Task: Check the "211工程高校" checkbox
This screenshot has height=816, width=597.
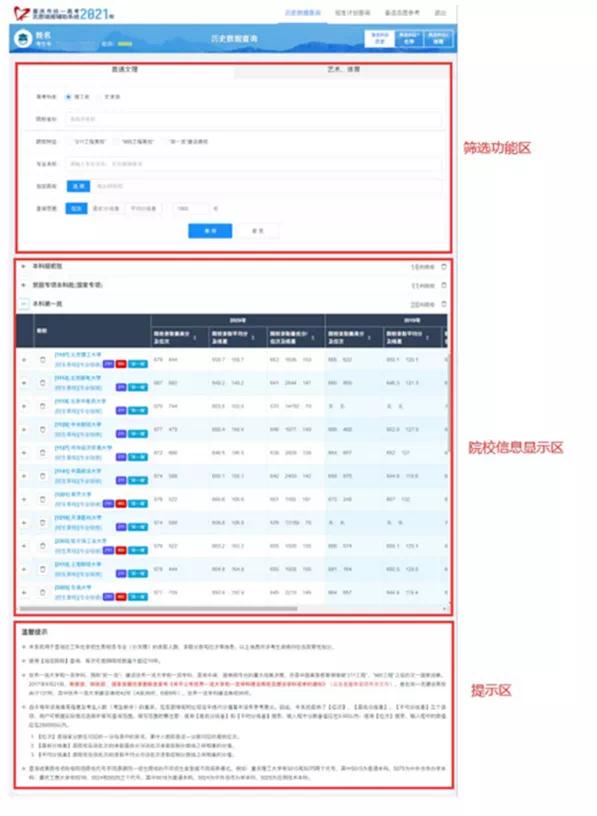Action: [x=69, y=142]
